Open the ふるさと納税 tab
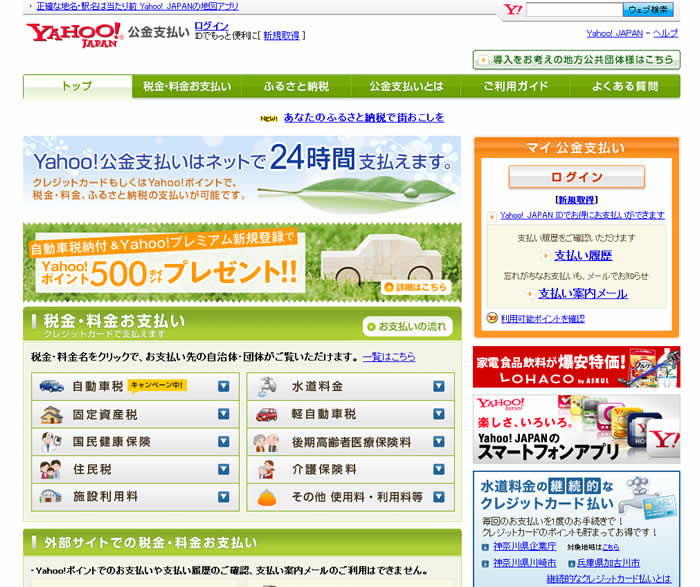700x587 pixels. pos(296,86)
